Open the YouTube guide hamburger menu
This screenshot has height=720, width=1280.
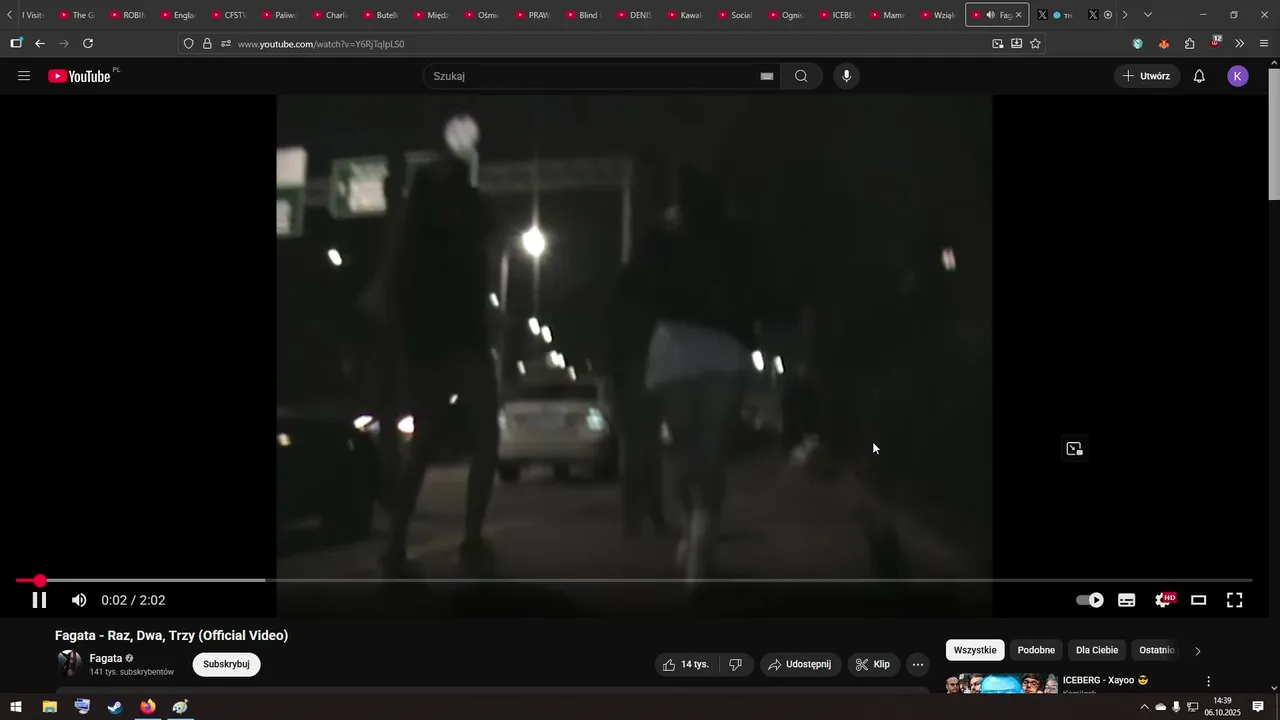[24, 76]
